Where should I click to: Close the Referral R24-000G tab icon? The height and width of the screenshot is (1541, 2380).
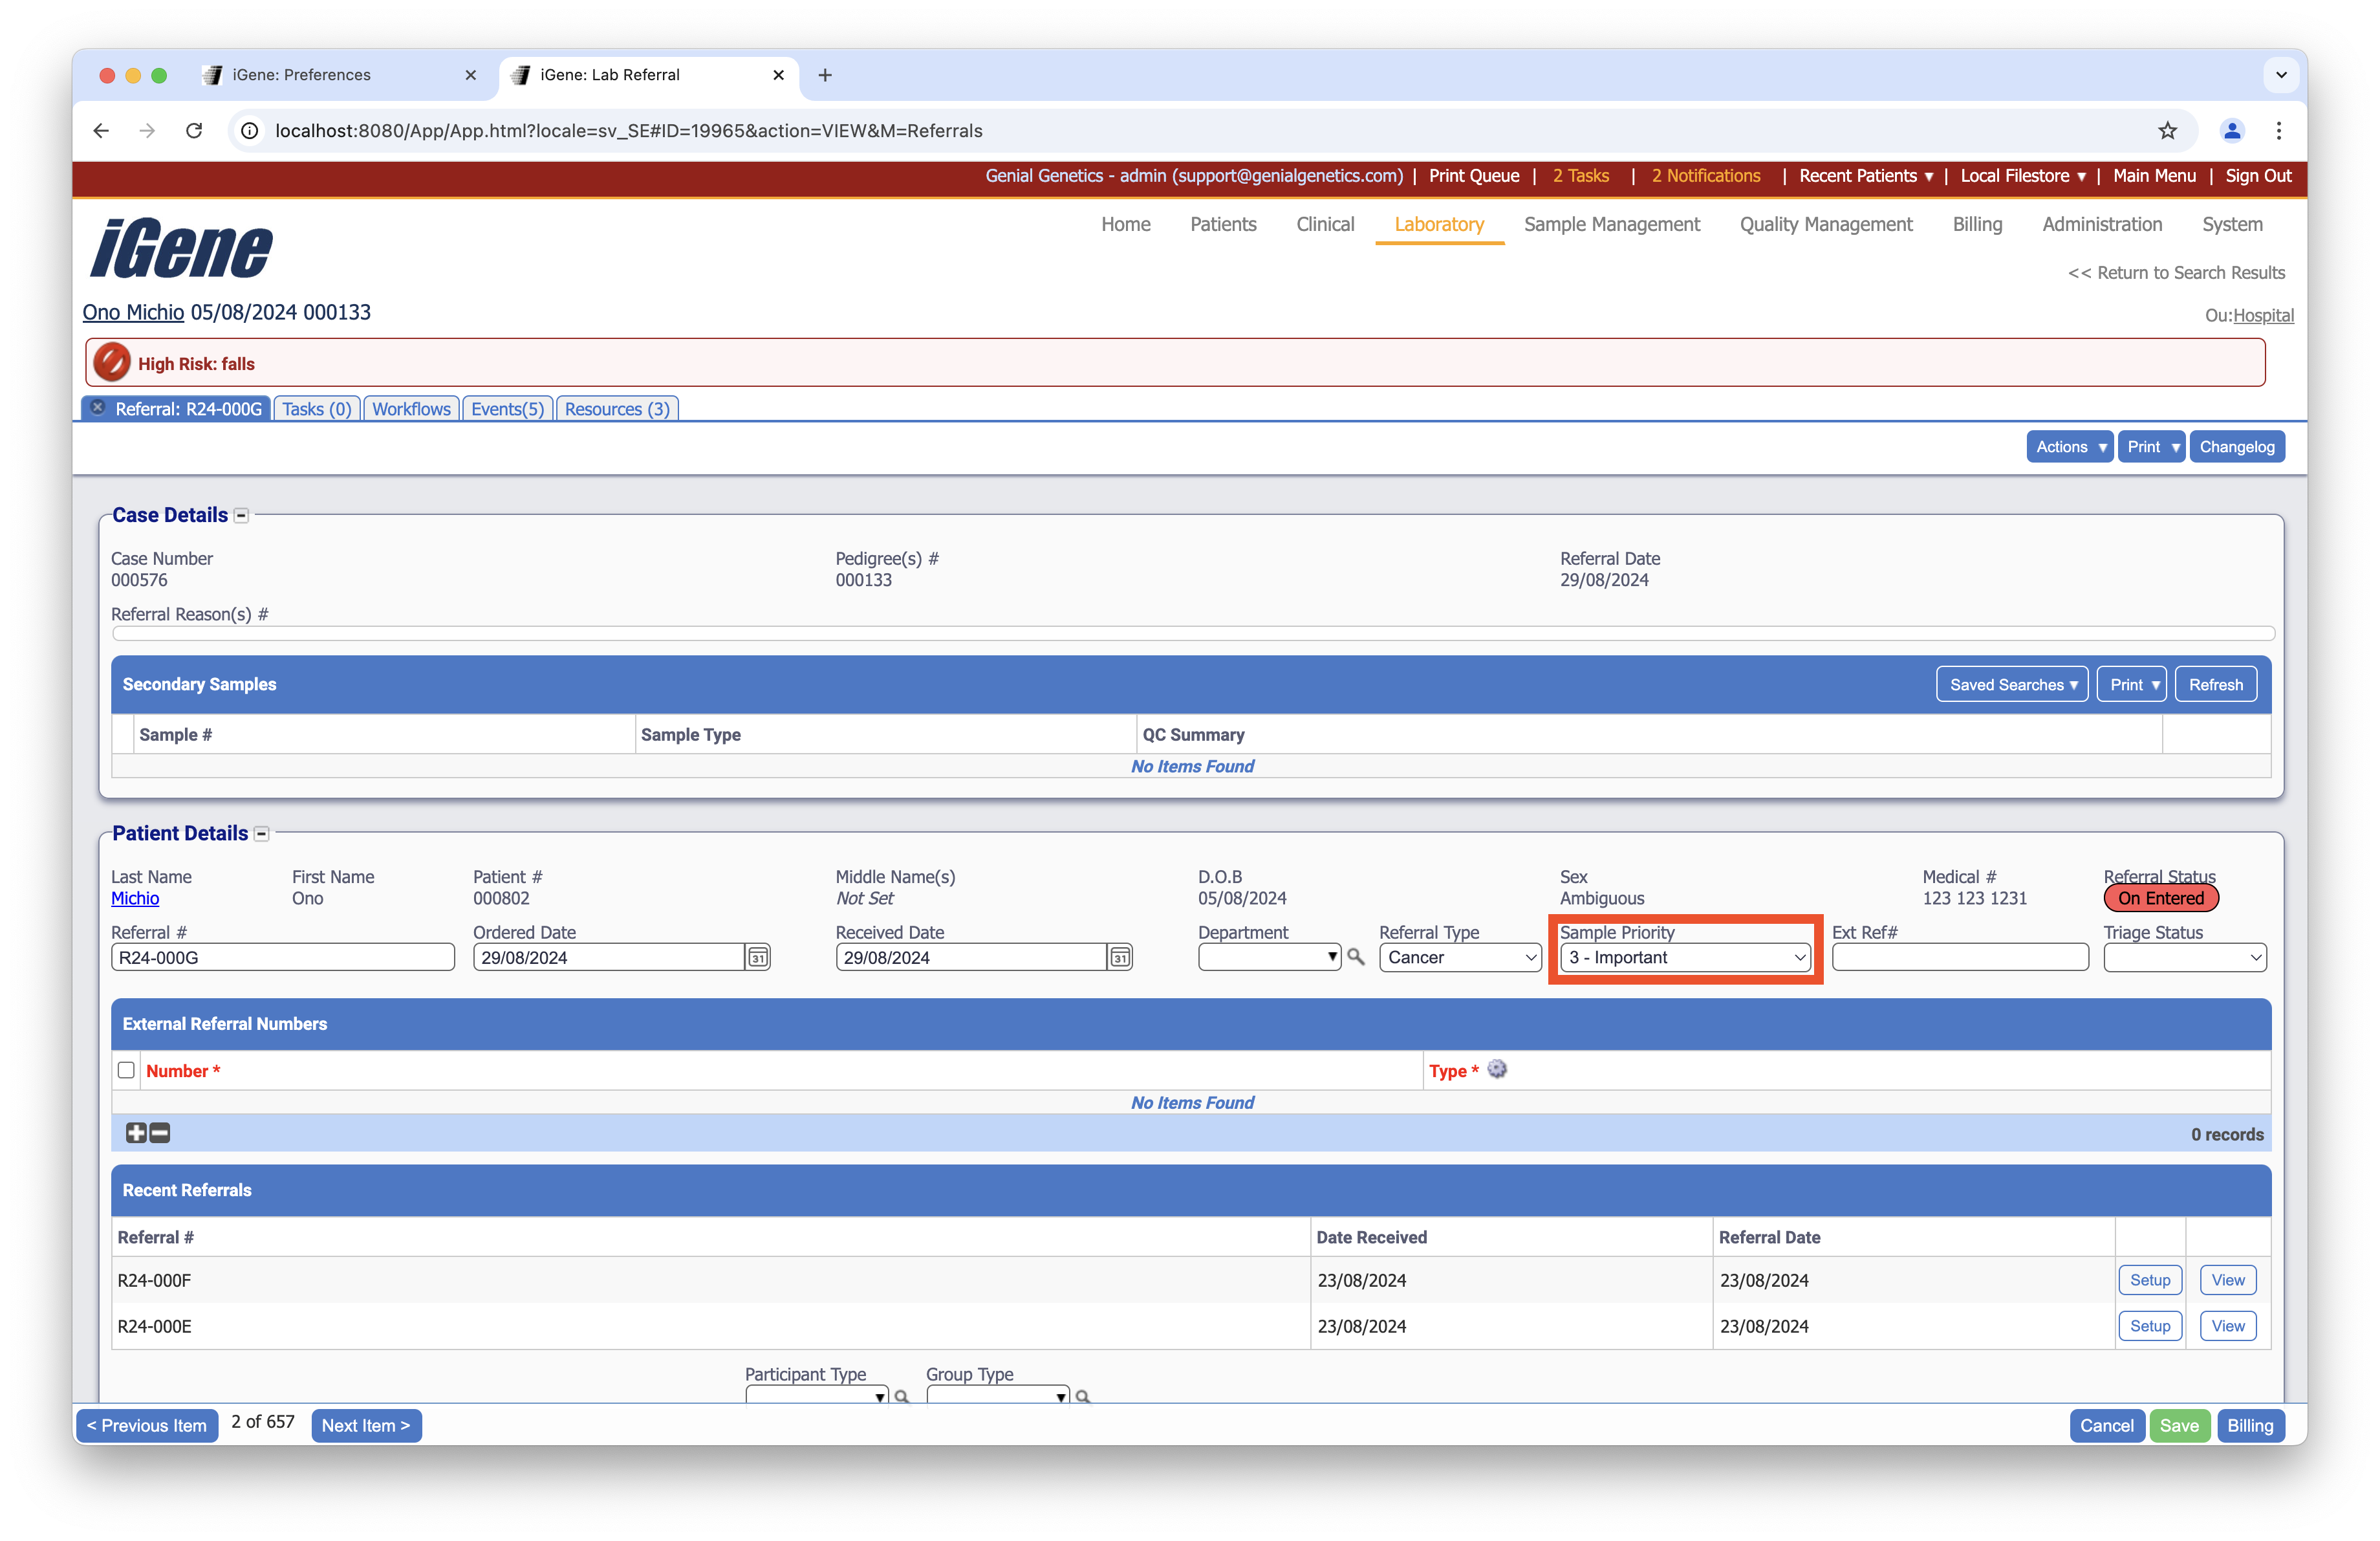coord(97,408)
